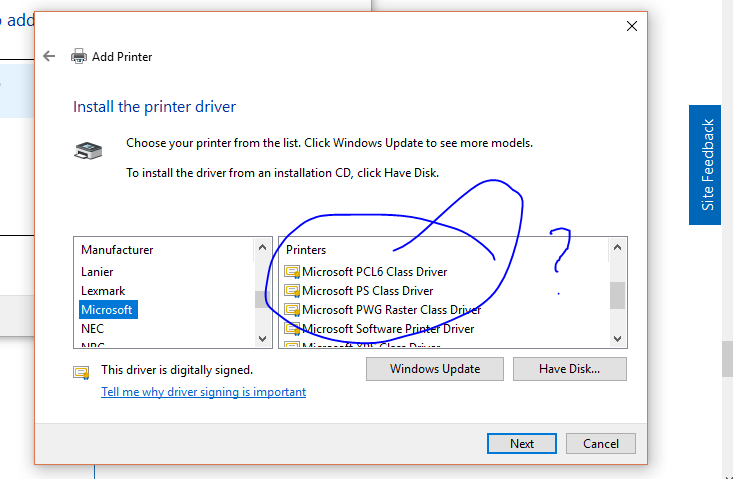The width and height of the screenshot is (733, 479).
Task: Click the background page scrollbar thumb
Action: 727,359
